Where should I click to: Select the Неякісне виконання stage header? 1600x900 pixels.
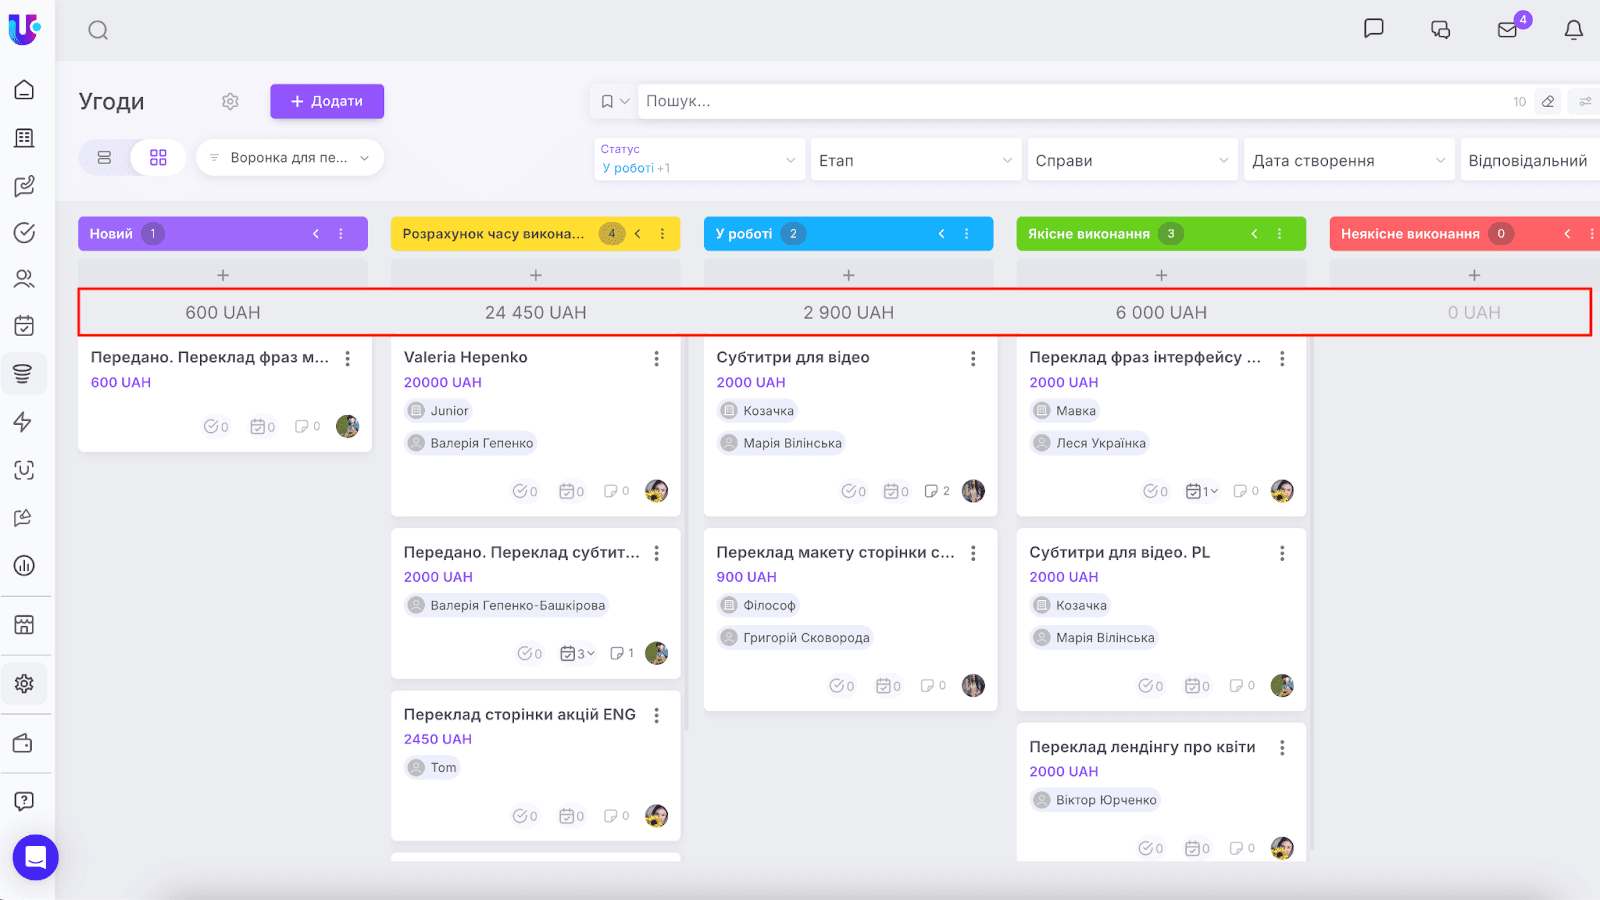pos(1465,234)
